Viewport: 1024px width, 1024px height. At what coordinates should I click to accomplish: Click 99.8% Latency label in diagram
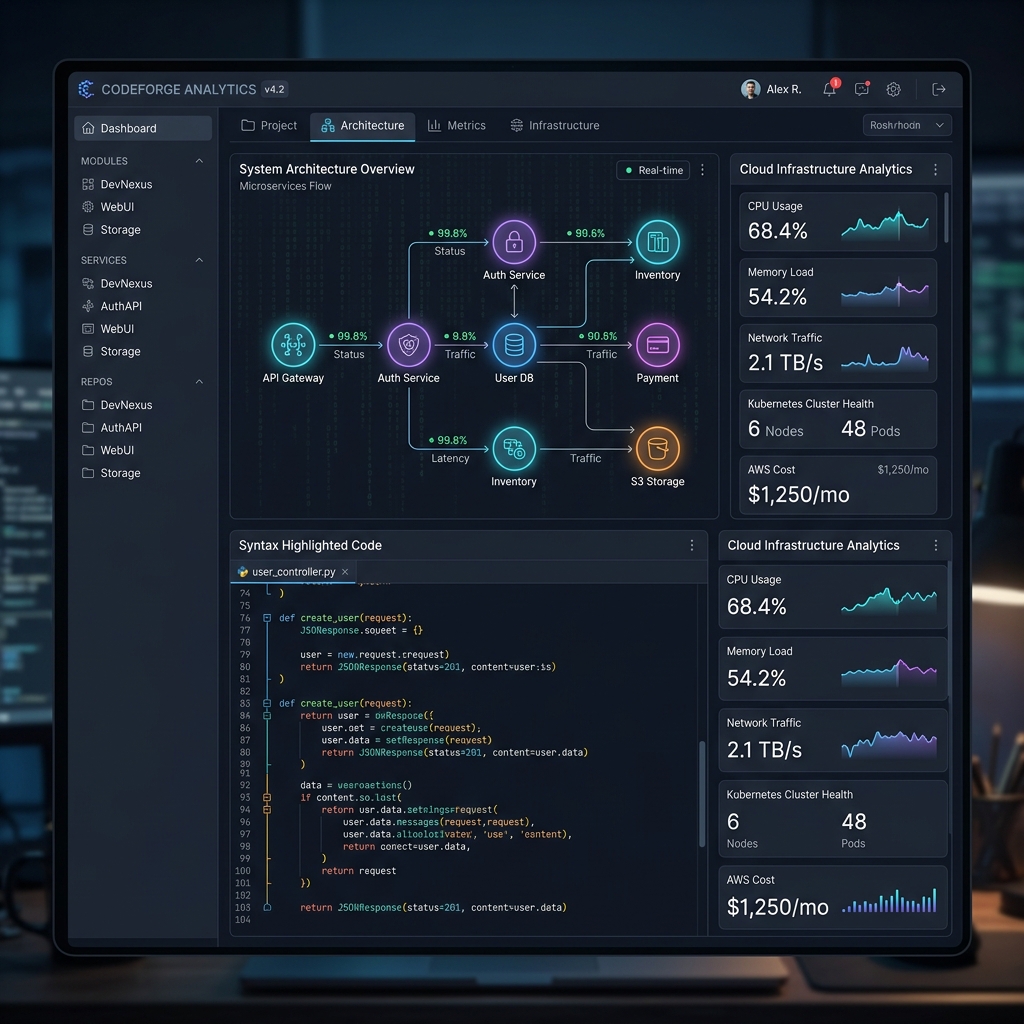[x=449, y=449]
